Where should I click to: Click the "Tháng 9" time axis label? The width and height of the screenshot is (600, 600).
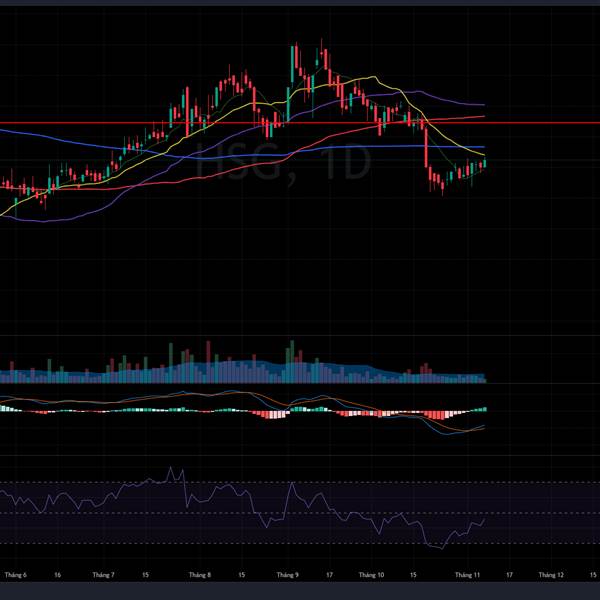[x=287, y=575]
